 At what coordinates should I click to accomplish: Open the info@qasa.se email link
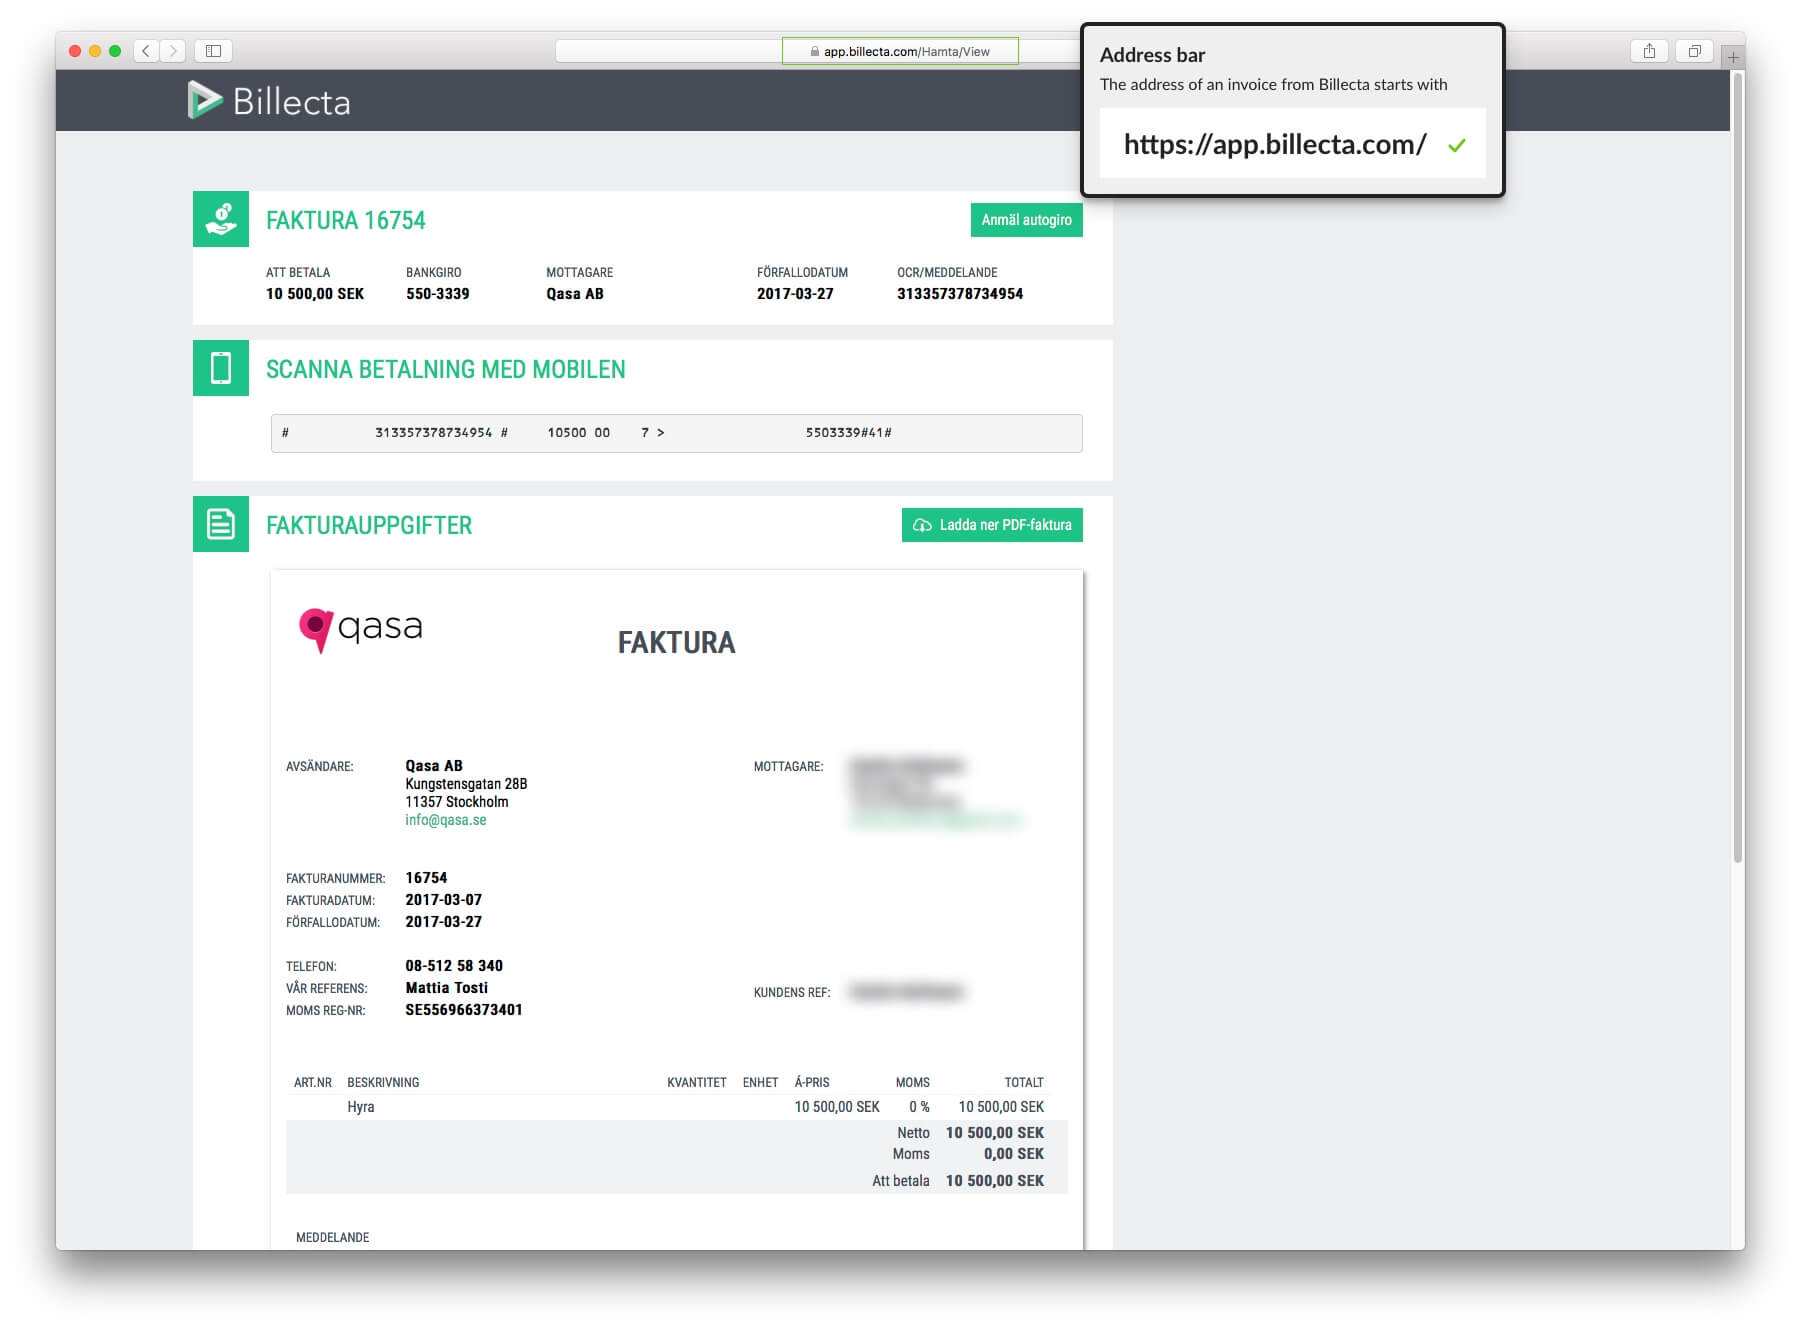(x=446, y=820)
